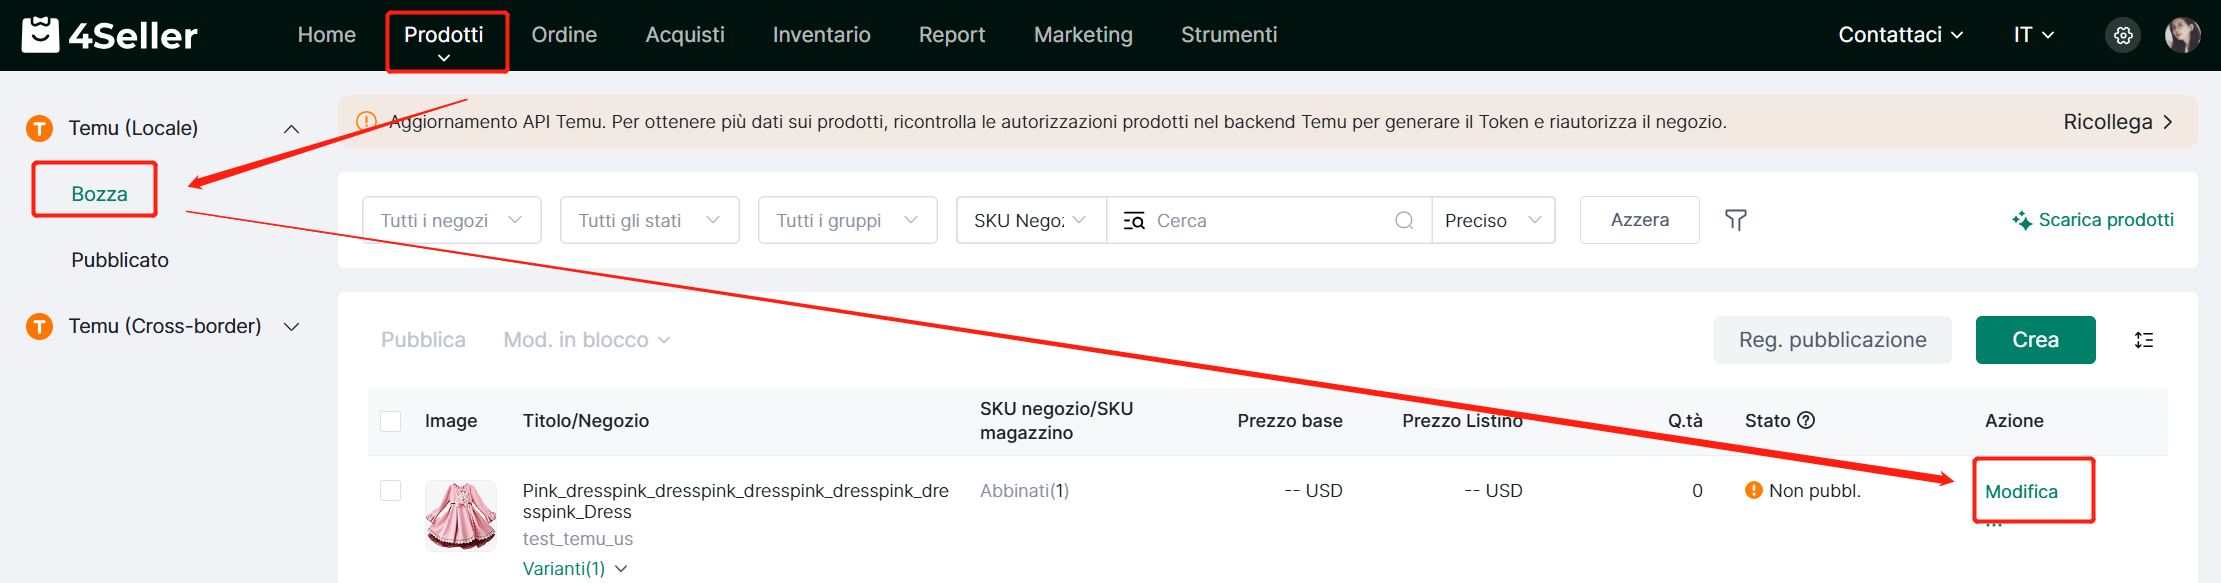This screenshot has width=2221, height=583.
Task: Open the user profile avatar
Action: pos(2182,35)
